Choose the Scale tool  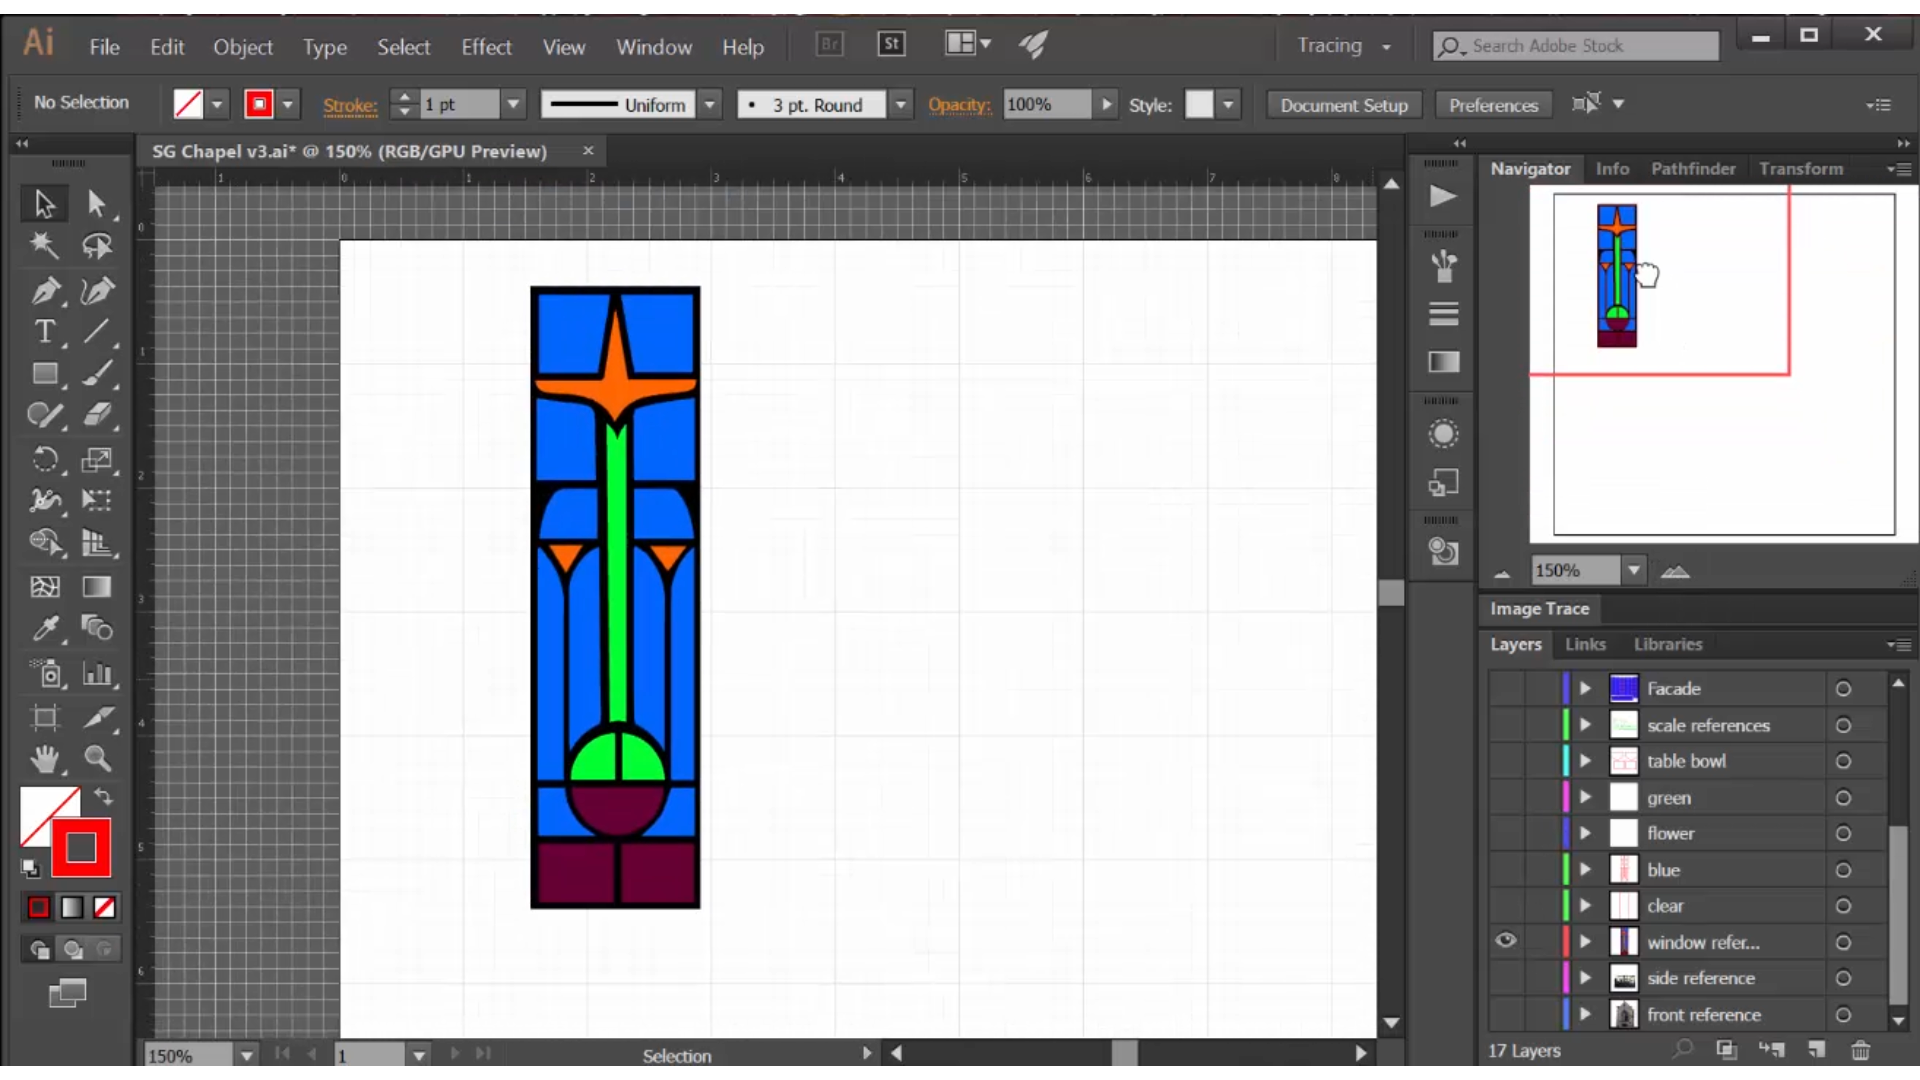pos(97,459)
